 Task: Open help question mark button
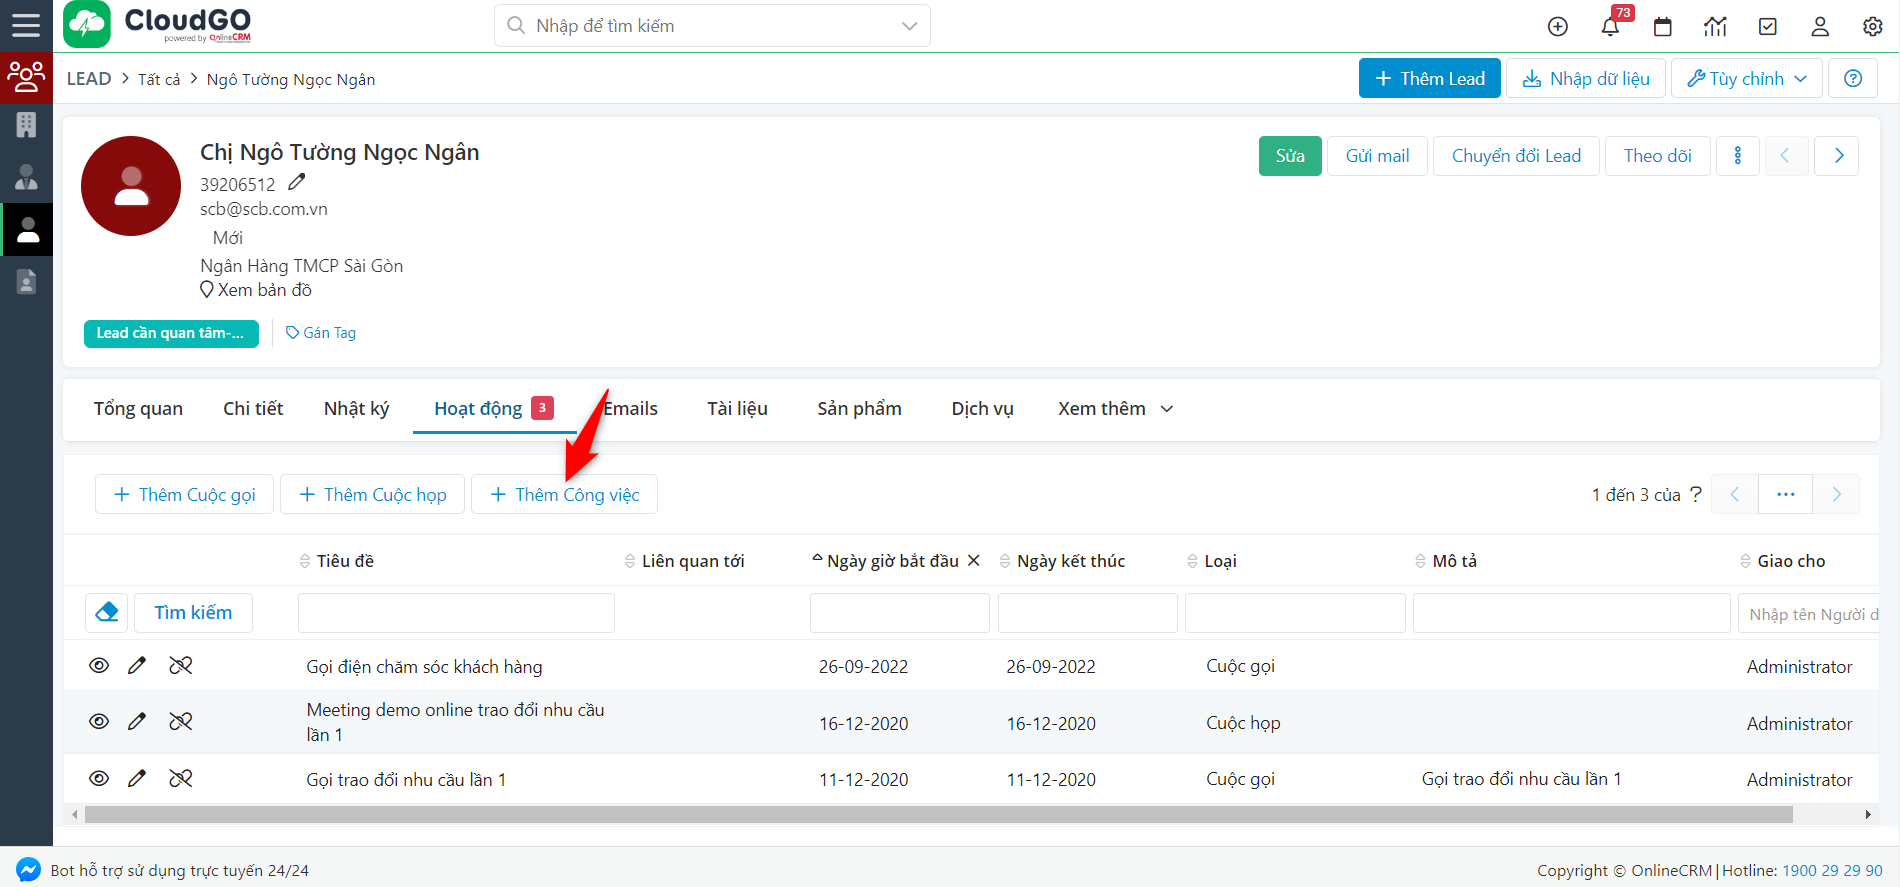click(1853, 78)
